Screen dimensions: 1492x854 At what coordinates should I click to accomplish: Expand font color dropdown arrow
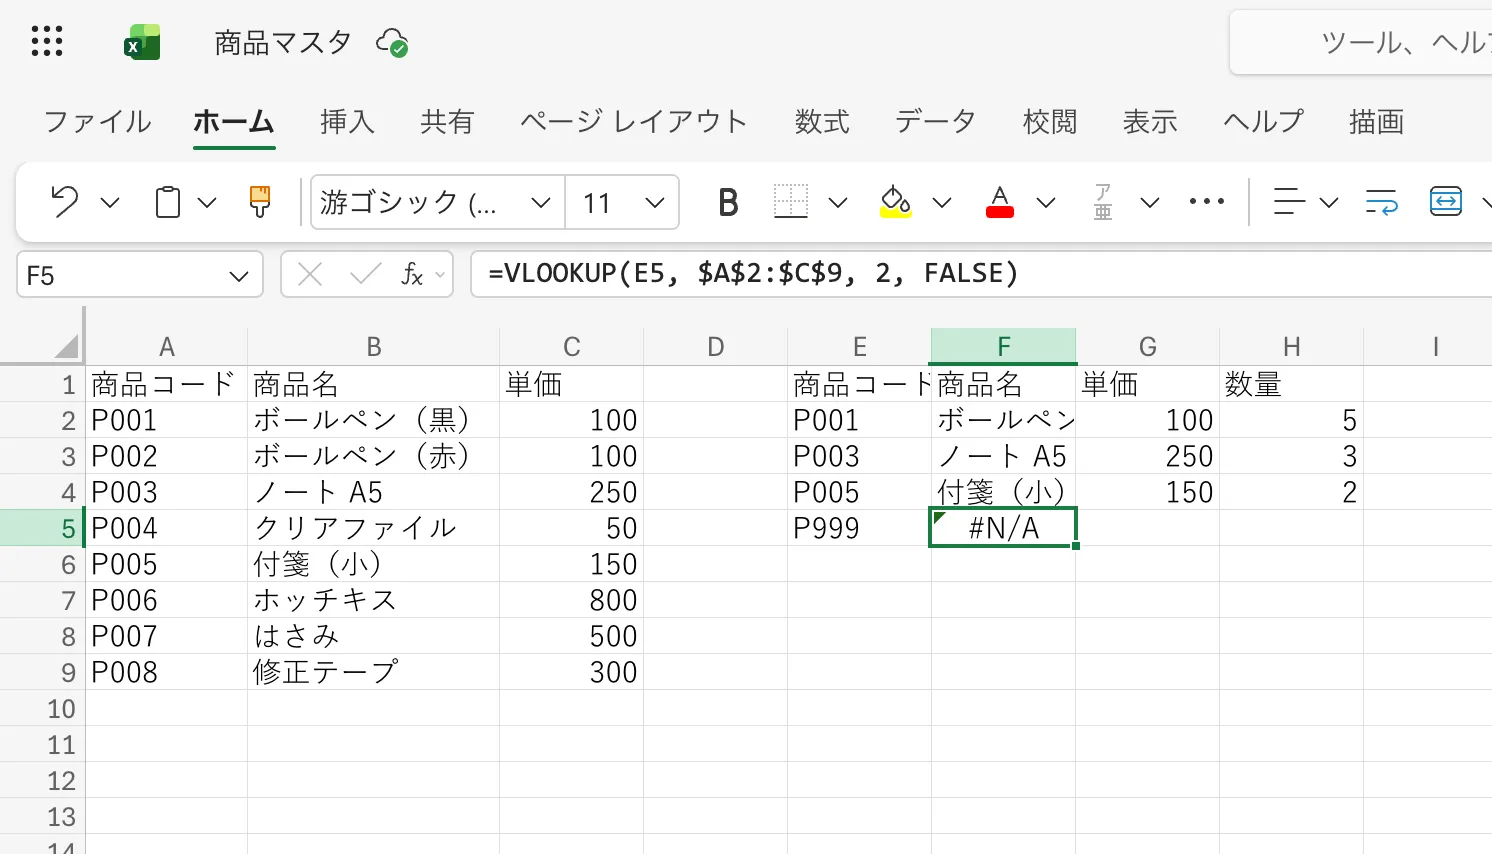click(x=1046, y=203)
